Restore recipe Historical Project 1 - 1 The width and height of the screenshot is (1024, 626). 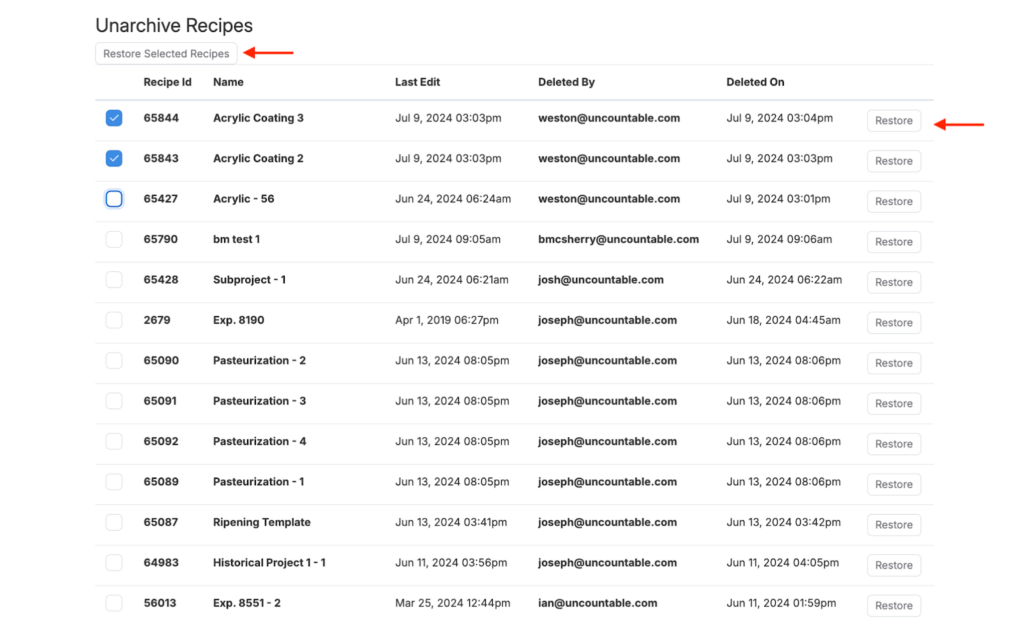point(893,565)
